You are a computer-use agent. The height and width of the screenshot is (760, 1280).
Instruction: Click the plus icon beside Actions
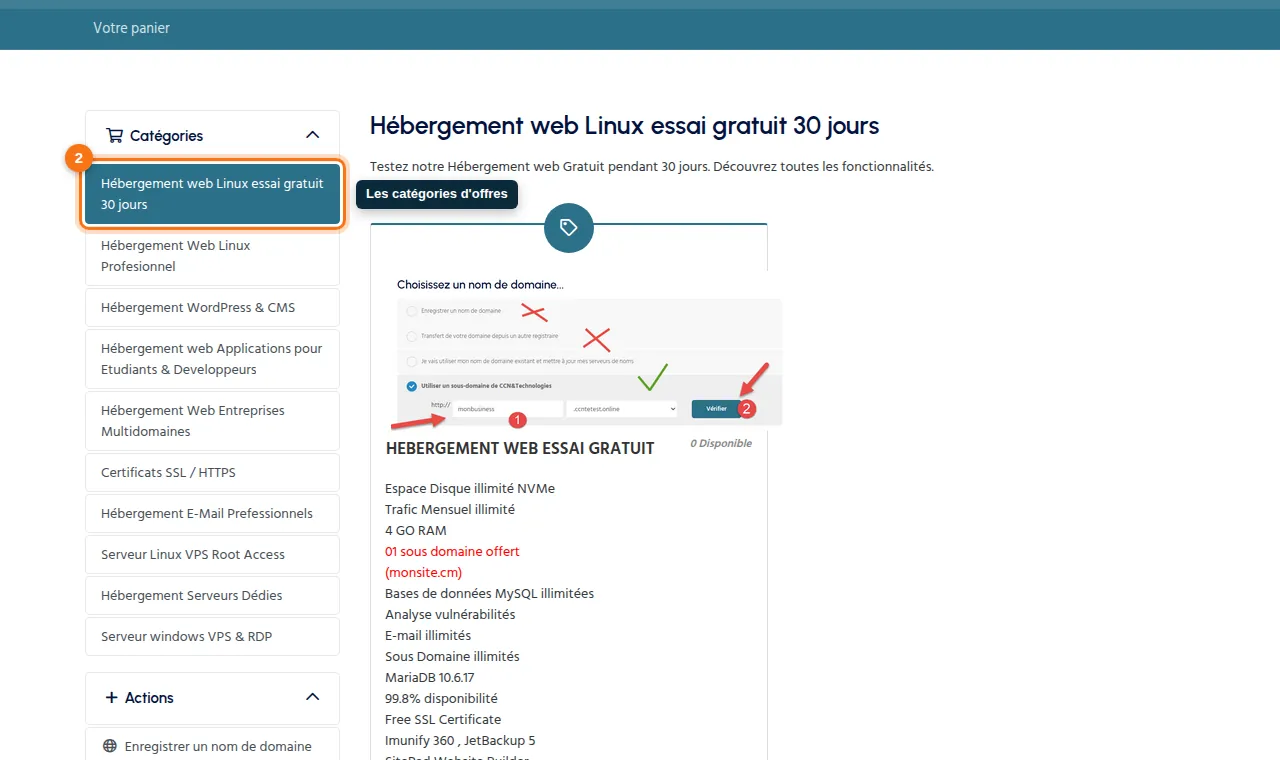click(x=111, y=697)
